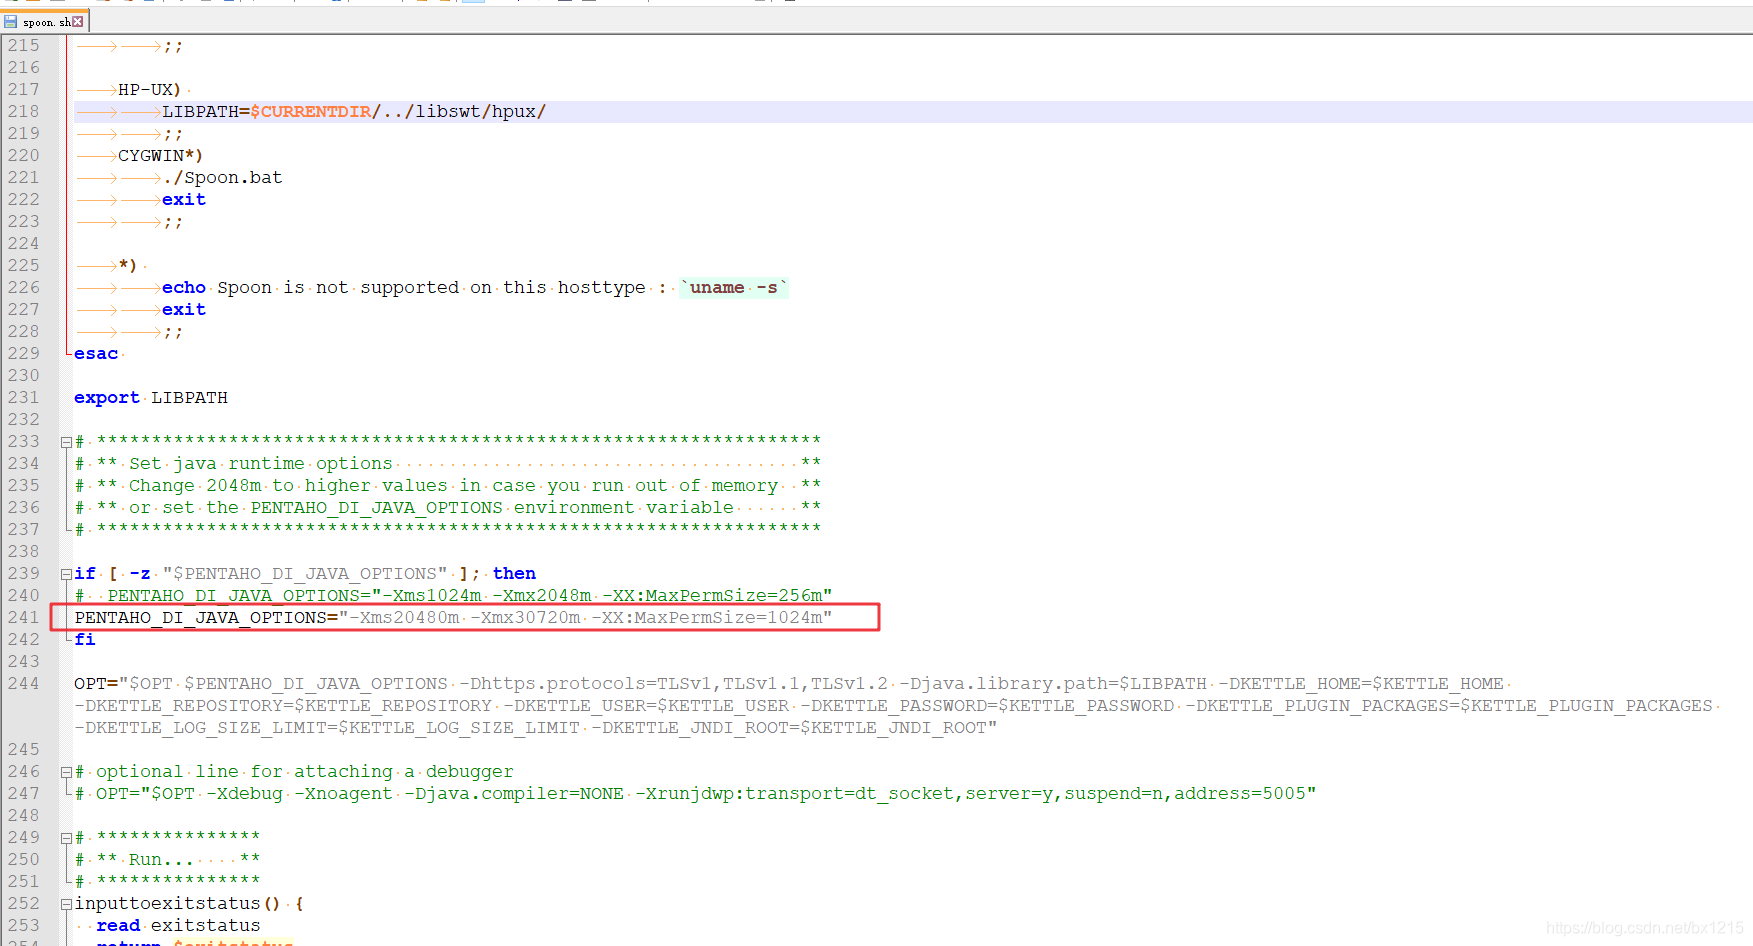This screenshot has height=946, width=1753.
Task: Click the 'Run...' comment on line 250
Action: point(161,859)
